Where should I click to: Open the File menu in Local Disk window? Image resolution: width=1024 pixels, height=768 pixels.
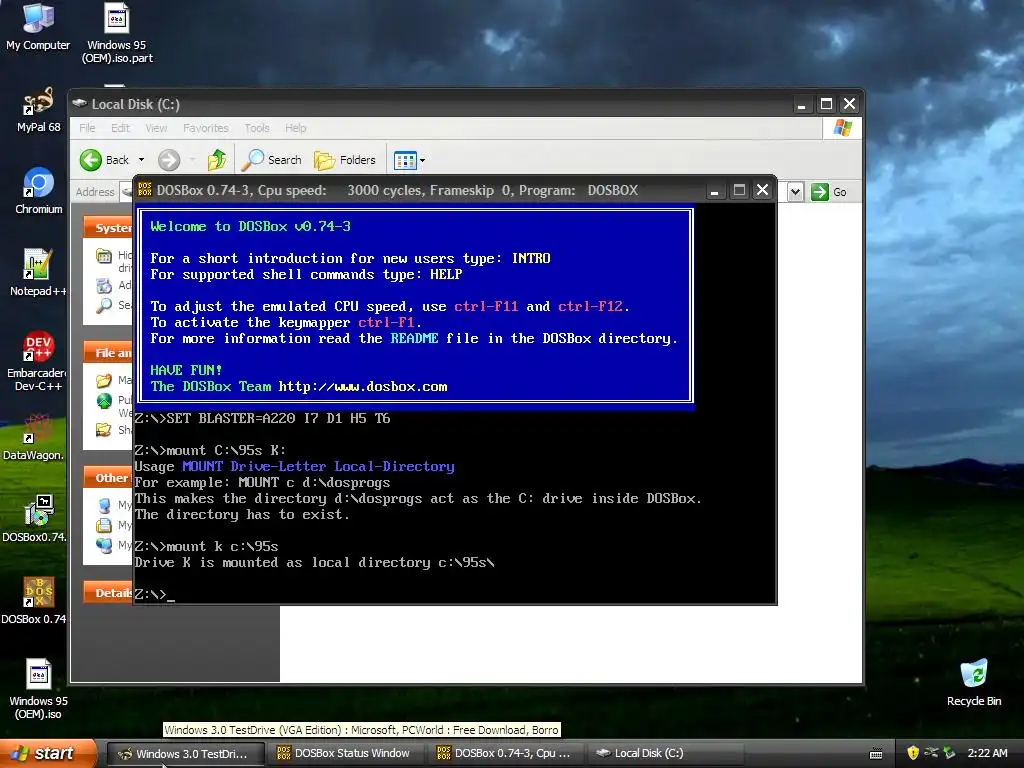tap(88, 128)
